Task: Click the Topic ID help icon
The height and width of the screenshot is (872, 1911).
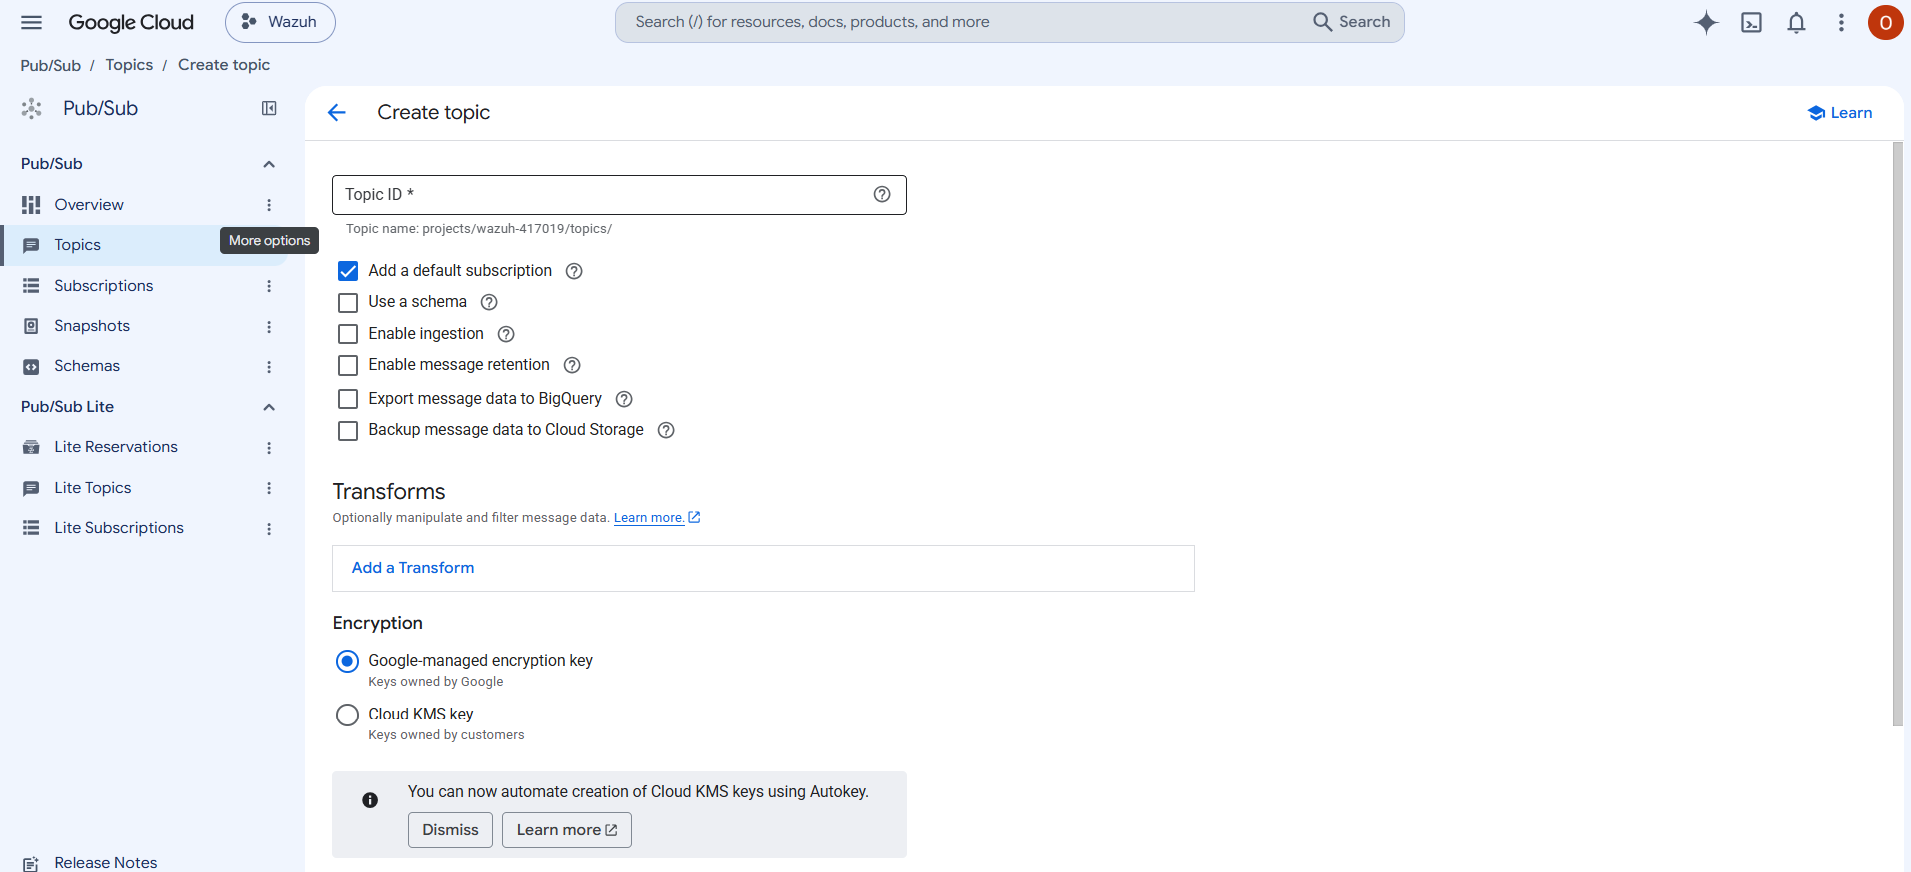Action: 882,195
